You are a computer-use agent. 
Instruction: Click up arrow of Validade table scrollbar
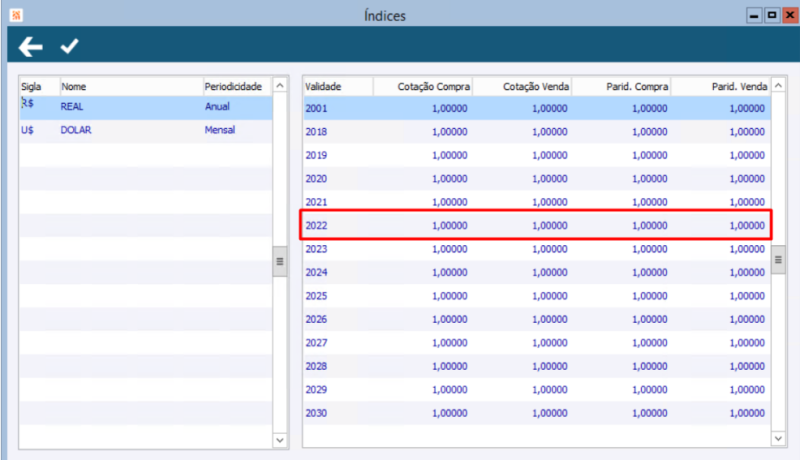click(778, 86)
